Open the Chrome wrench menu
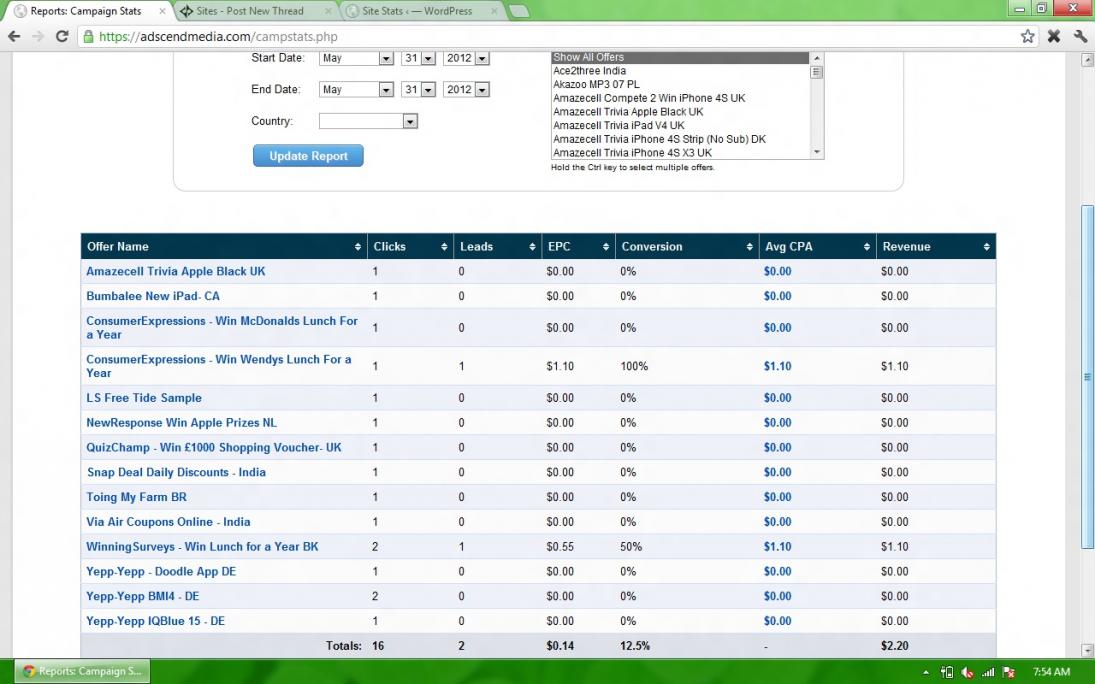 click(x=1080, y=36)
